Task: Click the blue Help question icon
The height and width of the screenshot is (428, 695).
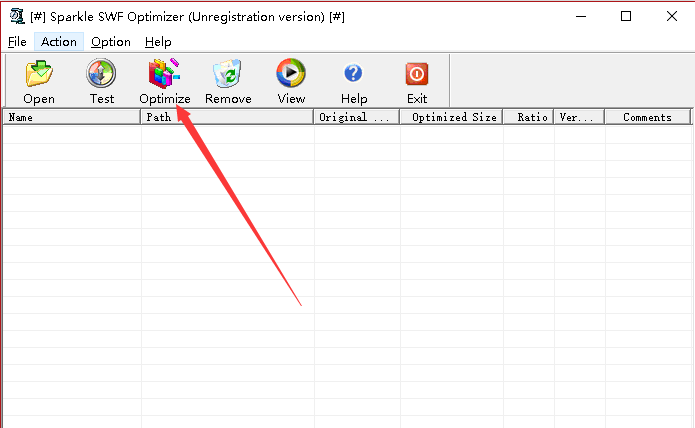Action: click(353, 73)
